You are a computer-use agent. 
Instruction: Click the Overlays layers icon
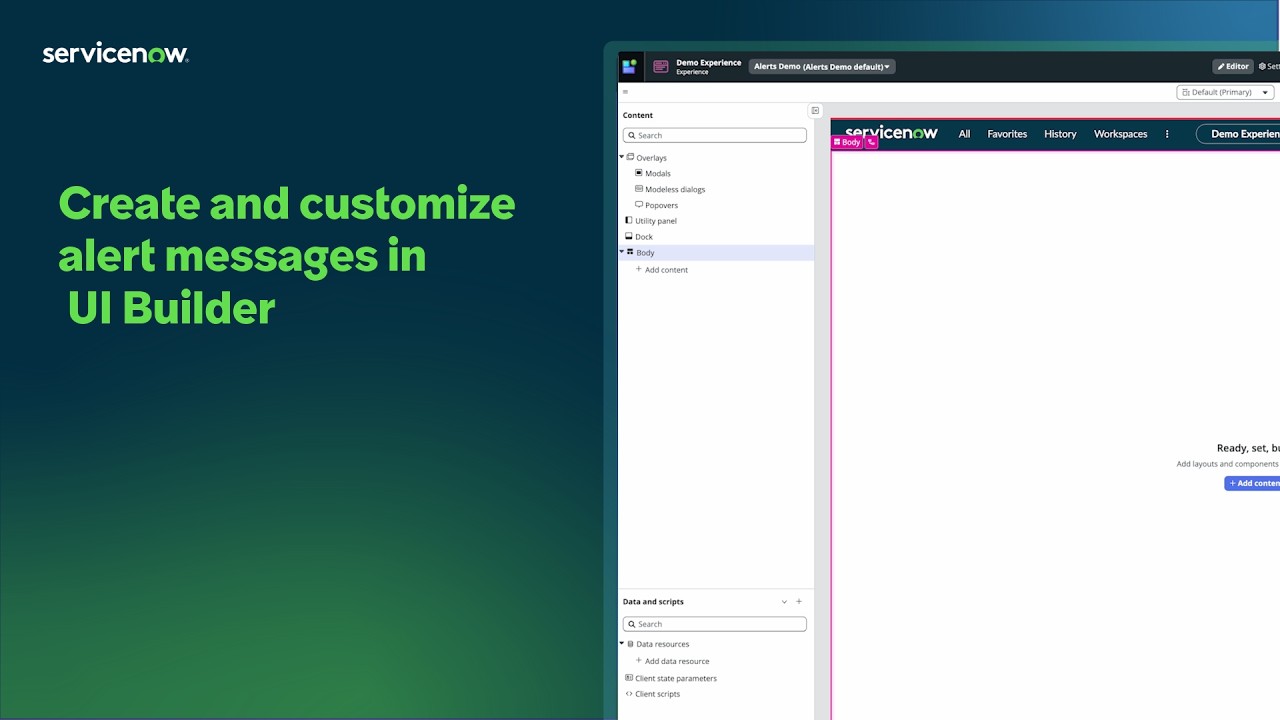(630, 157)
